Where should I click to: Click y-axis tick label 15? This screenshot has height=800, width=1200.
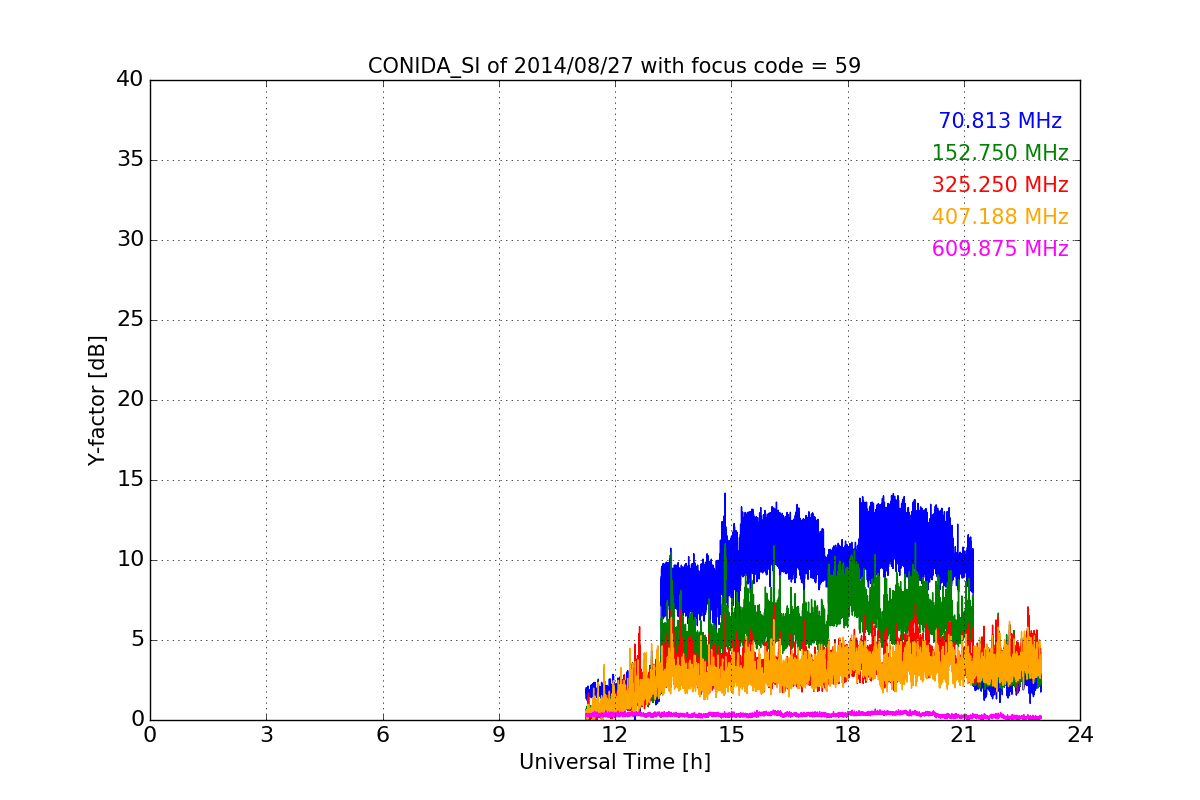(x=130, y=480)
